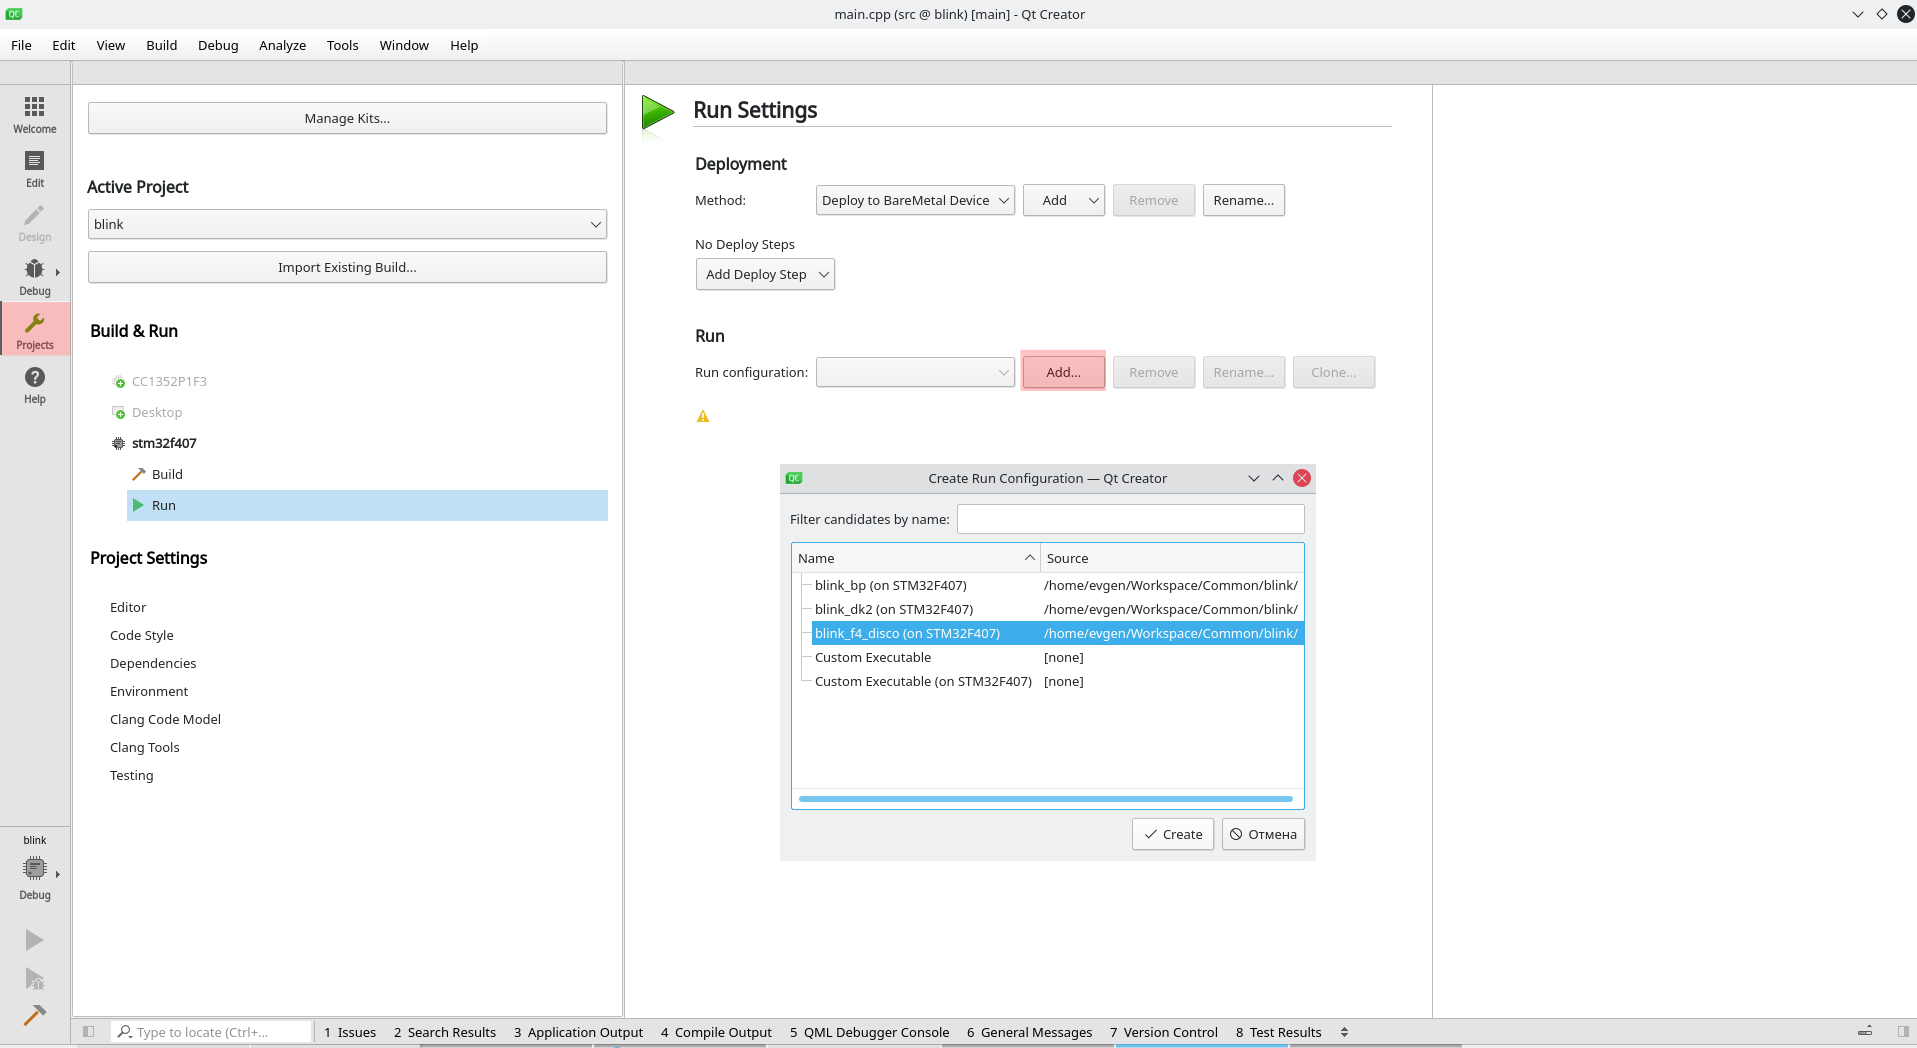
Task: Open the Tools menu
Action: point(342,45)
